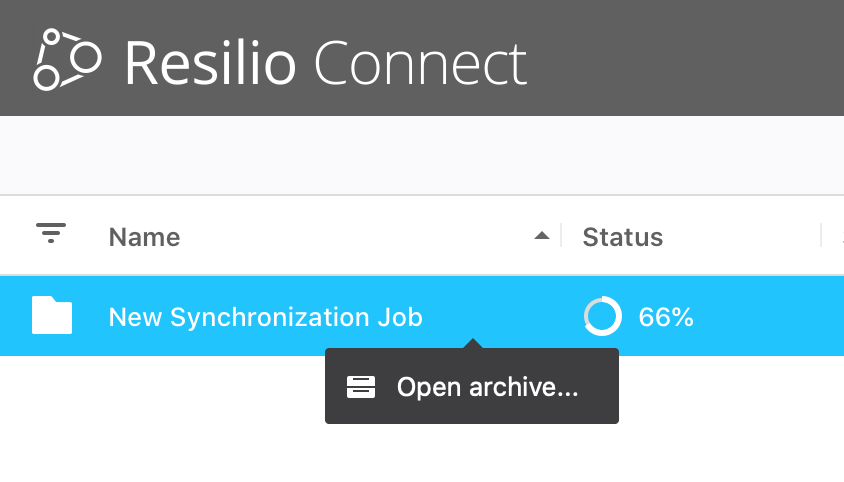Select the New Synchronization Job name

(x=265, y=317)
